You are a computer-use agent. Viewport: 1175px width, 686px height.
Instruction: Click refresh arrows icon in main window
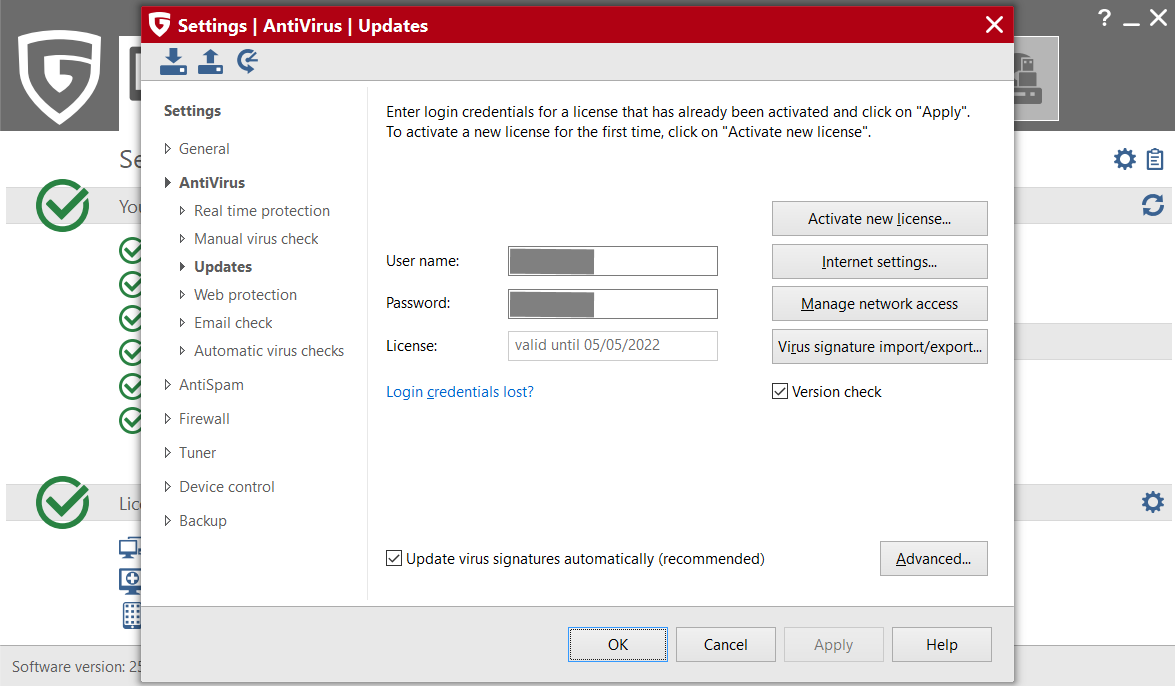[1153, 205]
